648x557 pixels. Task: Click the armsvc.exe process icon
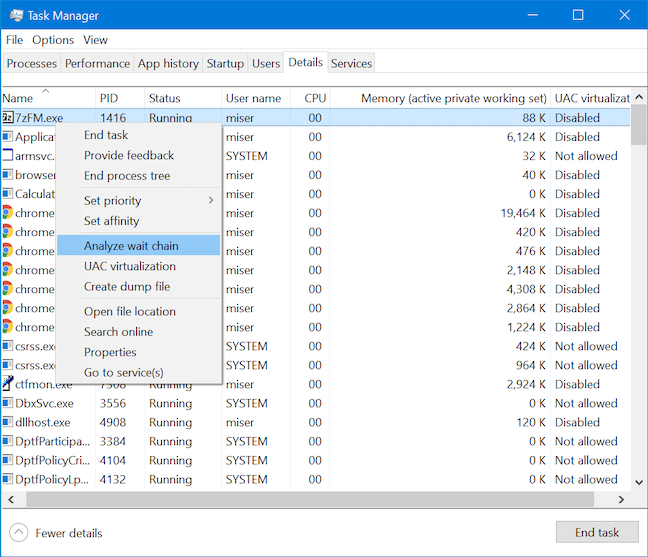8,155
